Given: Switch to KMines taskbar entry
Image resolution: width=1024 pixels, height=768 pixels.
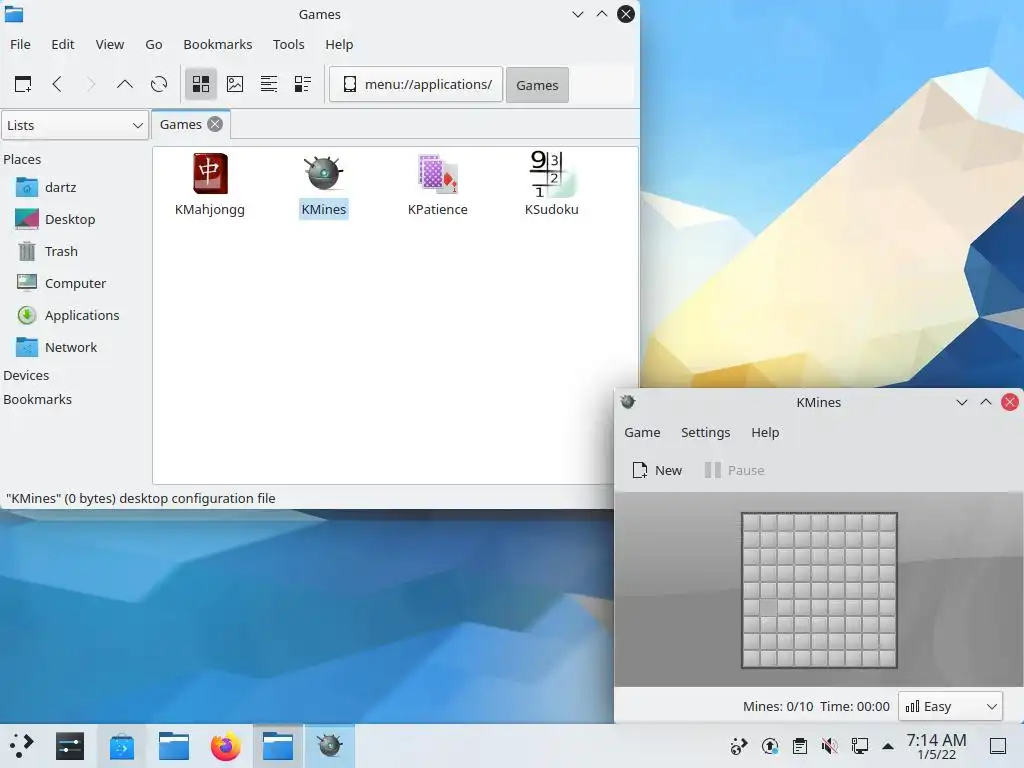Looking at the screenshot, I should click(329, 746).
